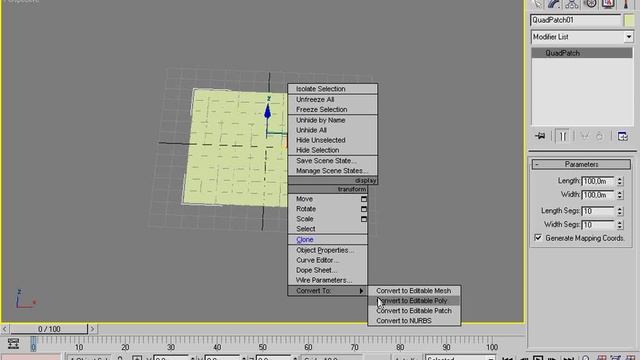The height and width of the screenshot is (360, 640).
Task: Toggle the Pin Stack icon
Action: (540, 136)
